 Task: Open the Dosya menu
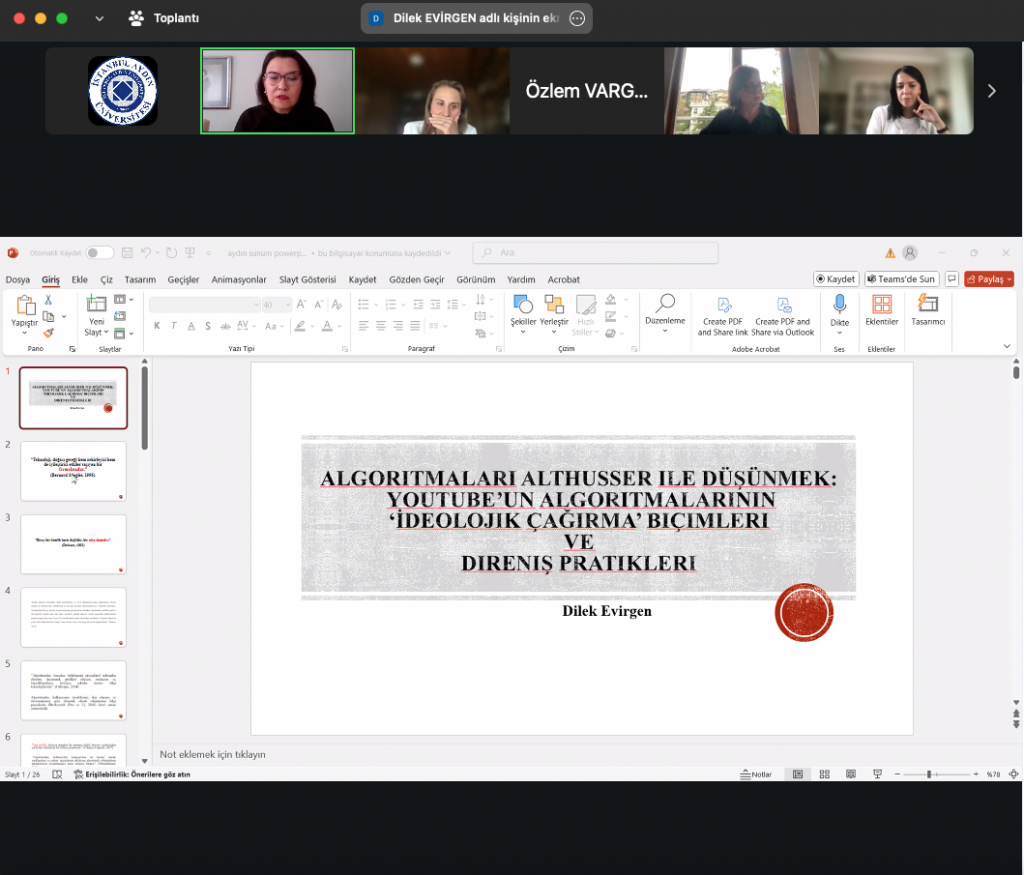pos(18,279)
